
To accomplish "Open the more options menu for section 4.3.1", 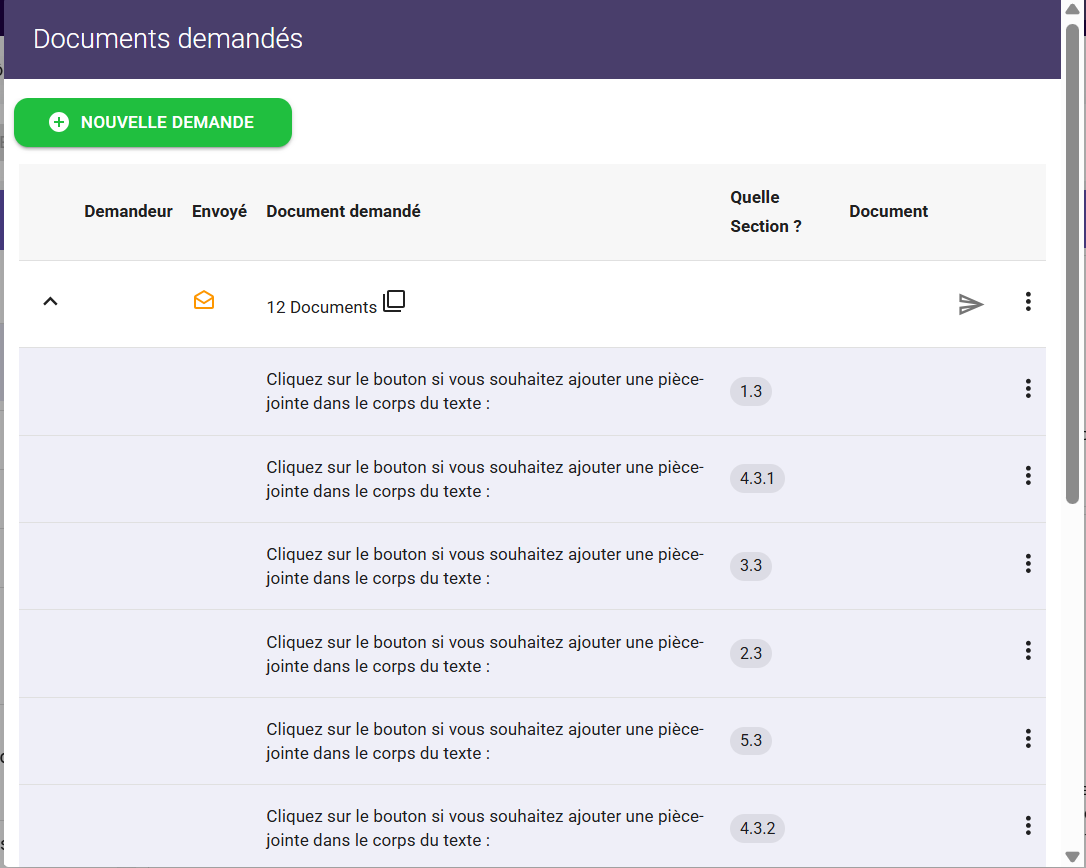I will coord(1028,476).
